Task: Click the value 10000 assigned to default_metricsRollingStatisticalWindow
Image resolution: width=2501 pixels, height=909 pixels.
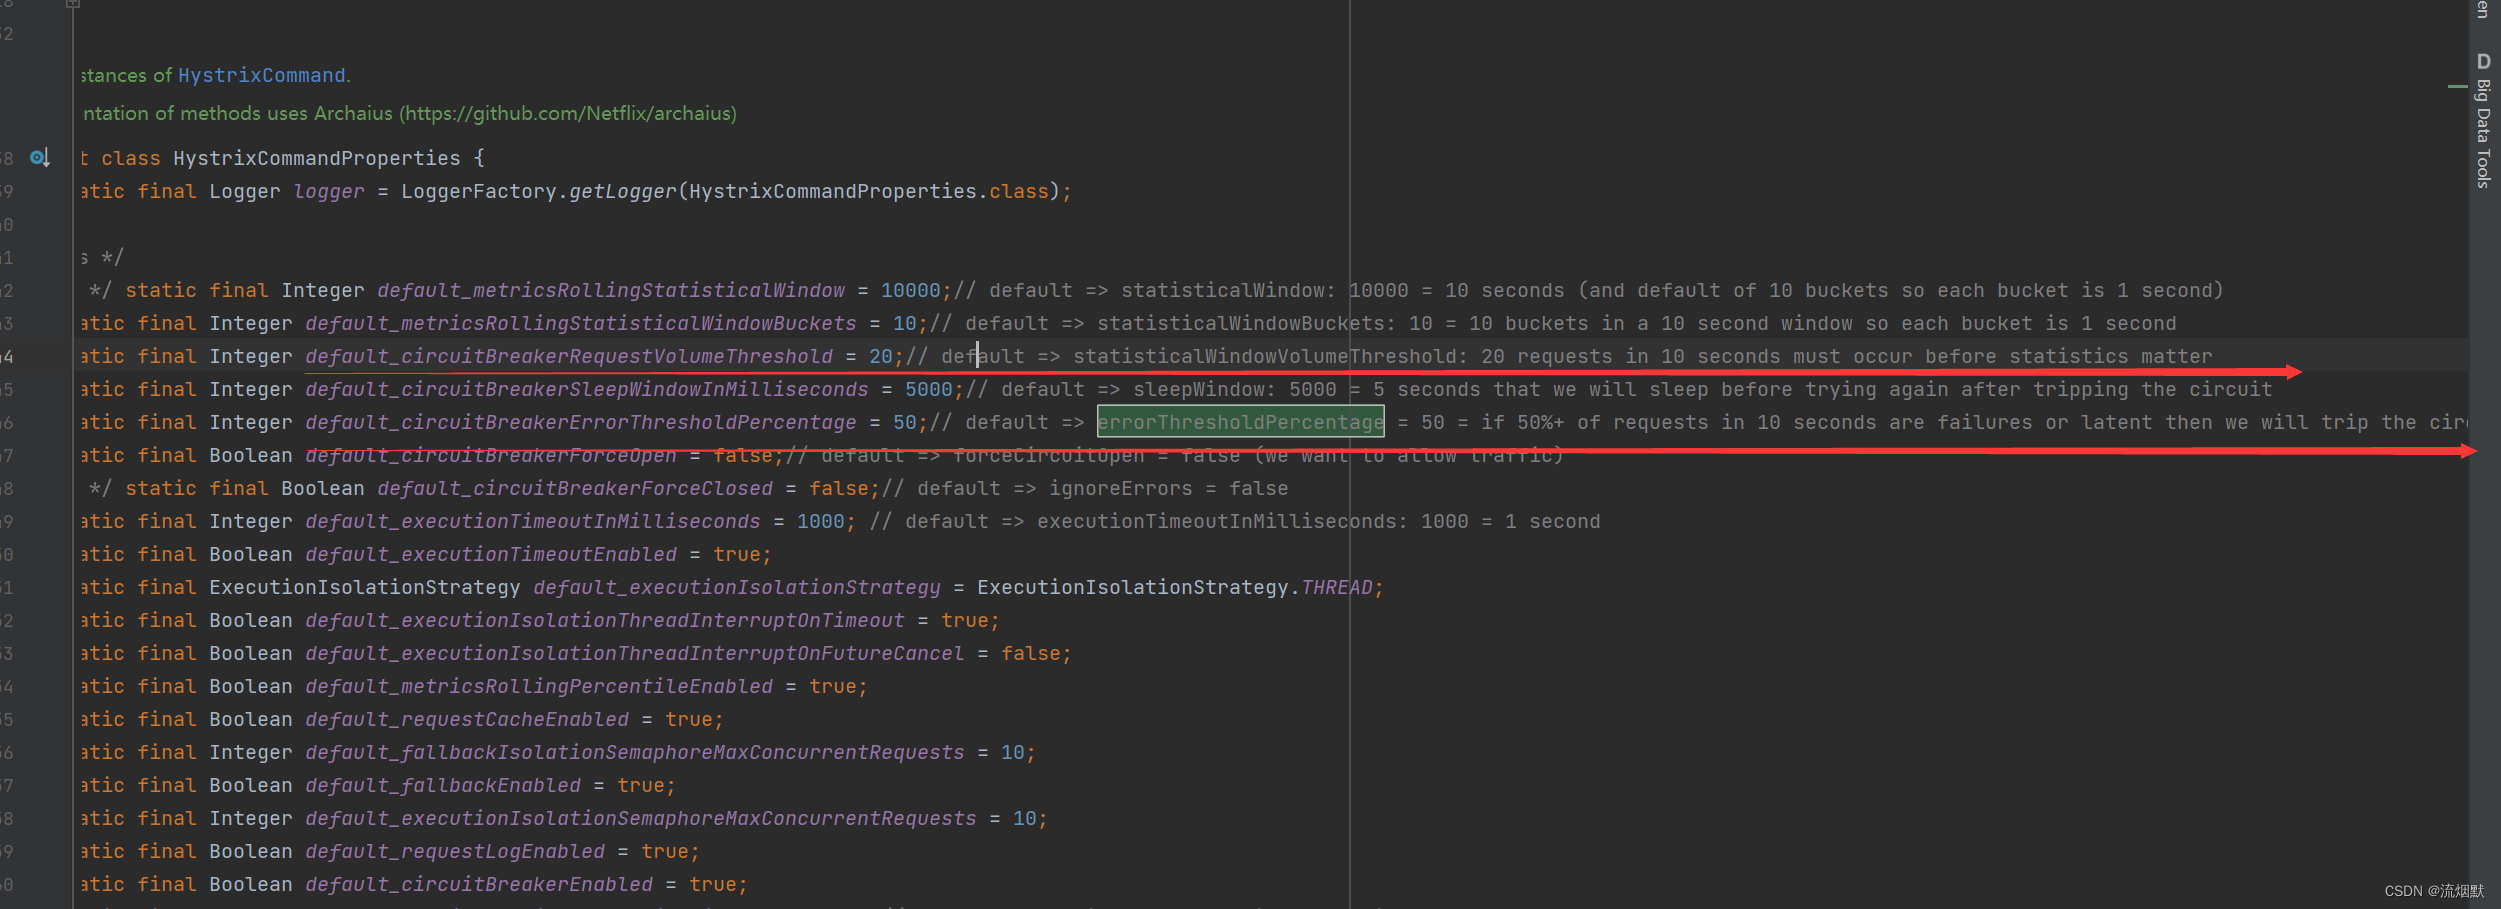Action: pyautogui.click(x=911, y=290)
